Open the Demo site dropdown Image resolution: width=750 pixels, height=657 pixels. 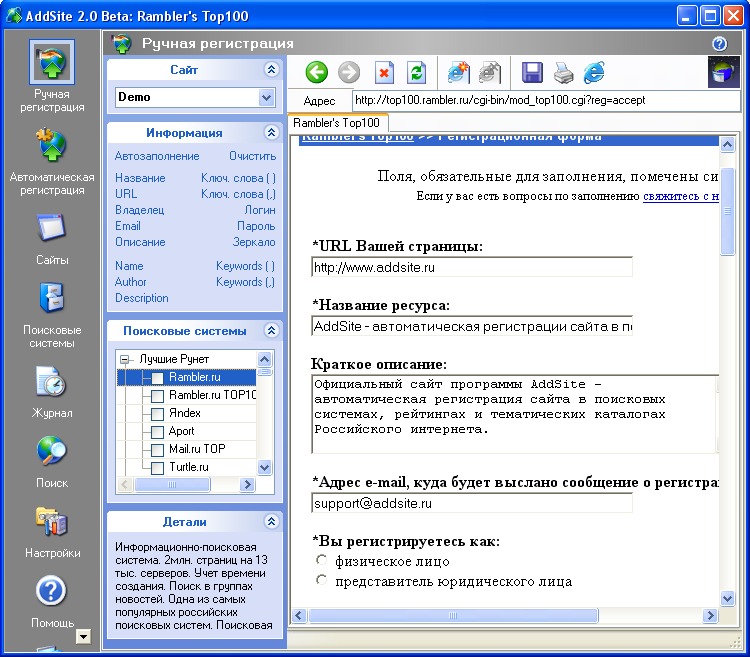tap(266, 98)
